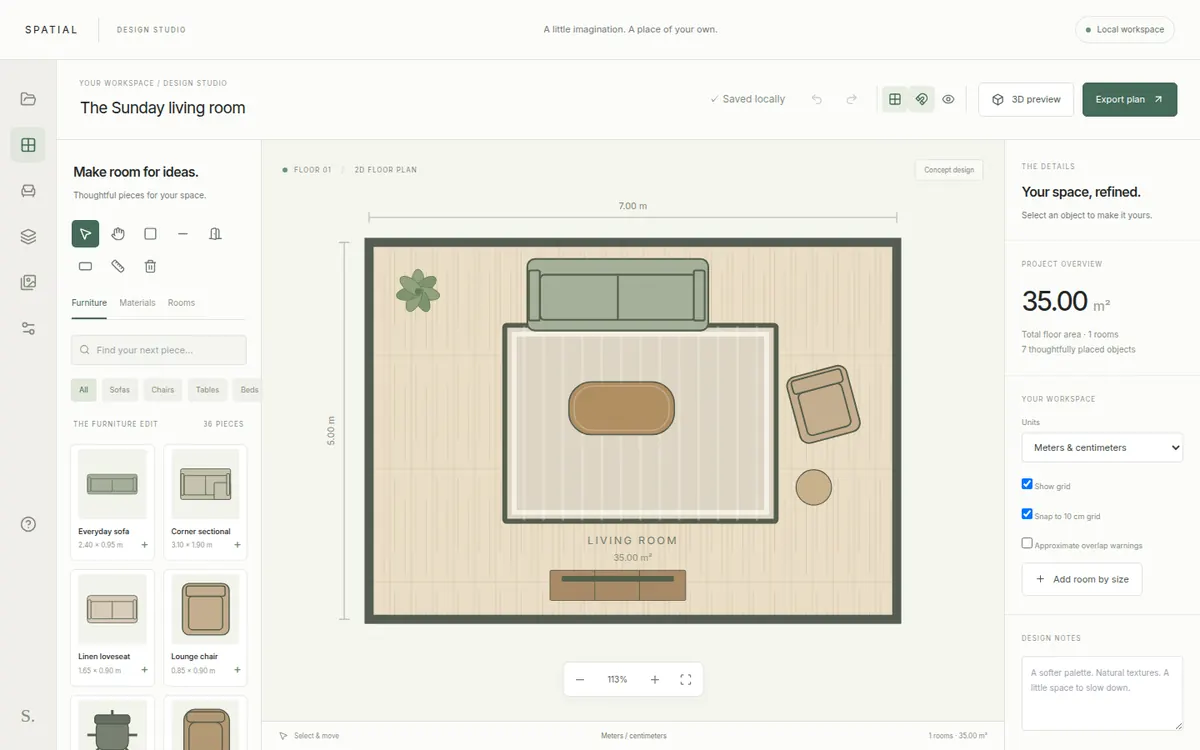1200x750 pixels.
Task: Select the Corner sectional thumbnail
Action: point(205,484)
